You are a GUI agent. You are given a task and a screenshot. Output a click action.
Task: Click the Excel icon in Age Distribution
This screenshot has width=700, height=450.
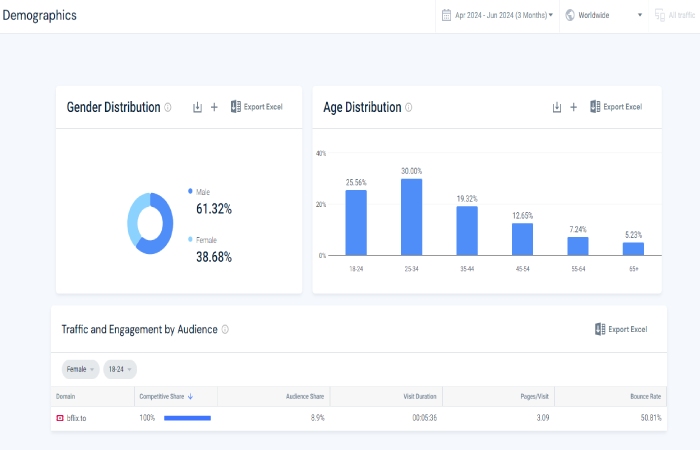click(x=595, y=106)
